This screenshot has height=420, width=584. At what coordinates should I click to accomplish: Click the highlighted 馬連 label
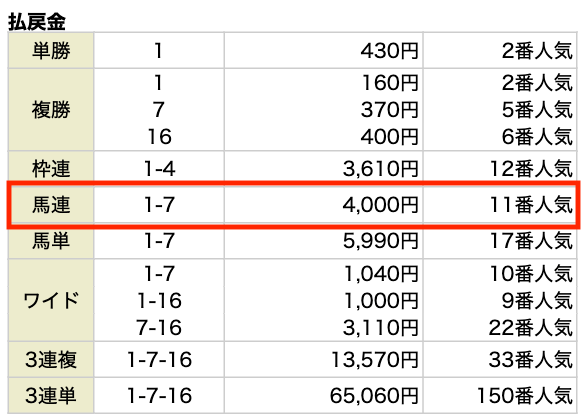tap(51, 205)
